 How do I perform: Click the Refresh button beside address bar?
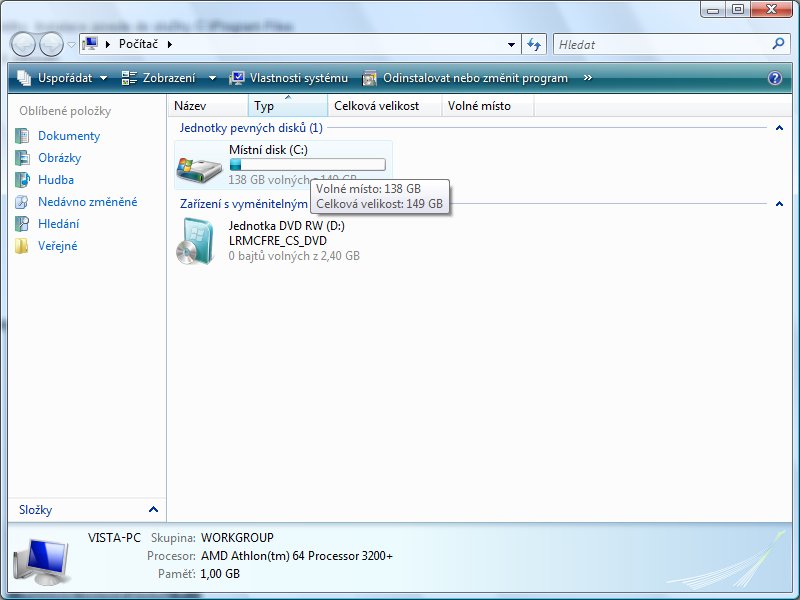click(x=534, y=44)
